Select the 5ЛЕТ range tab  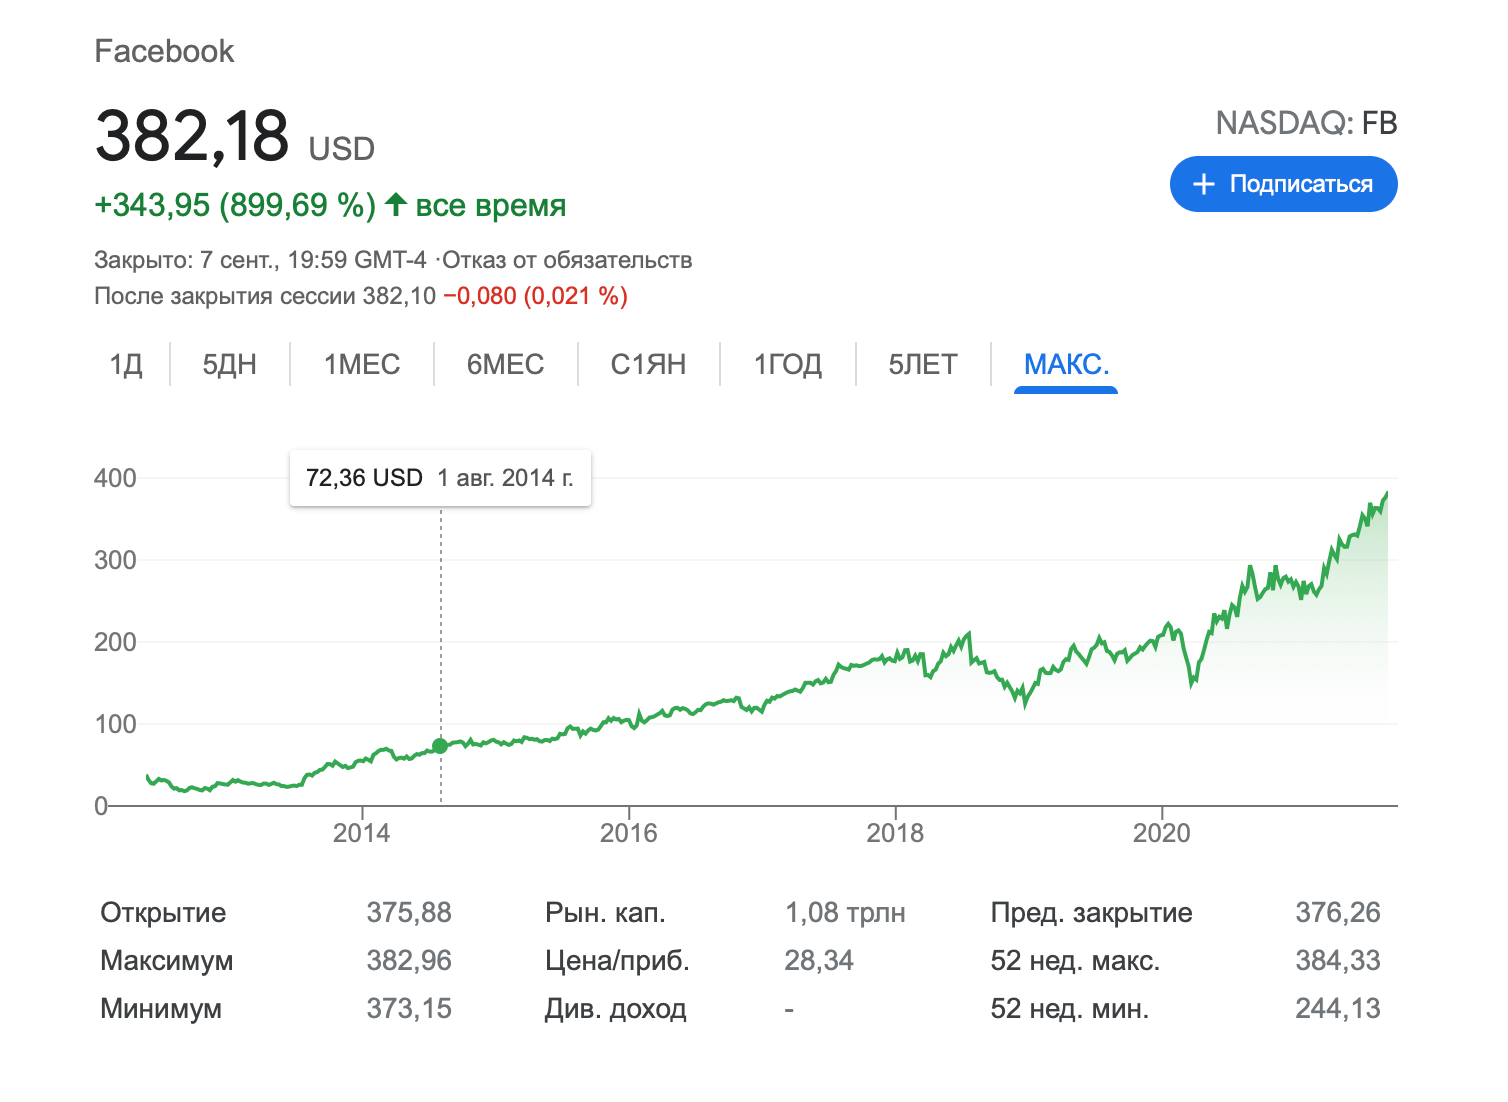coord(923,364)
